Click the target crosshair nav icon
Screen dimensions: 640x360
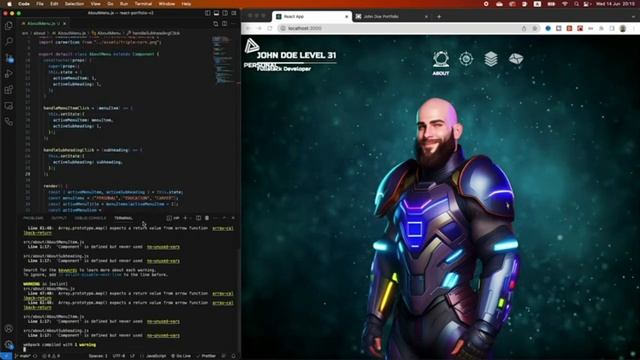[x=466, y=59]
